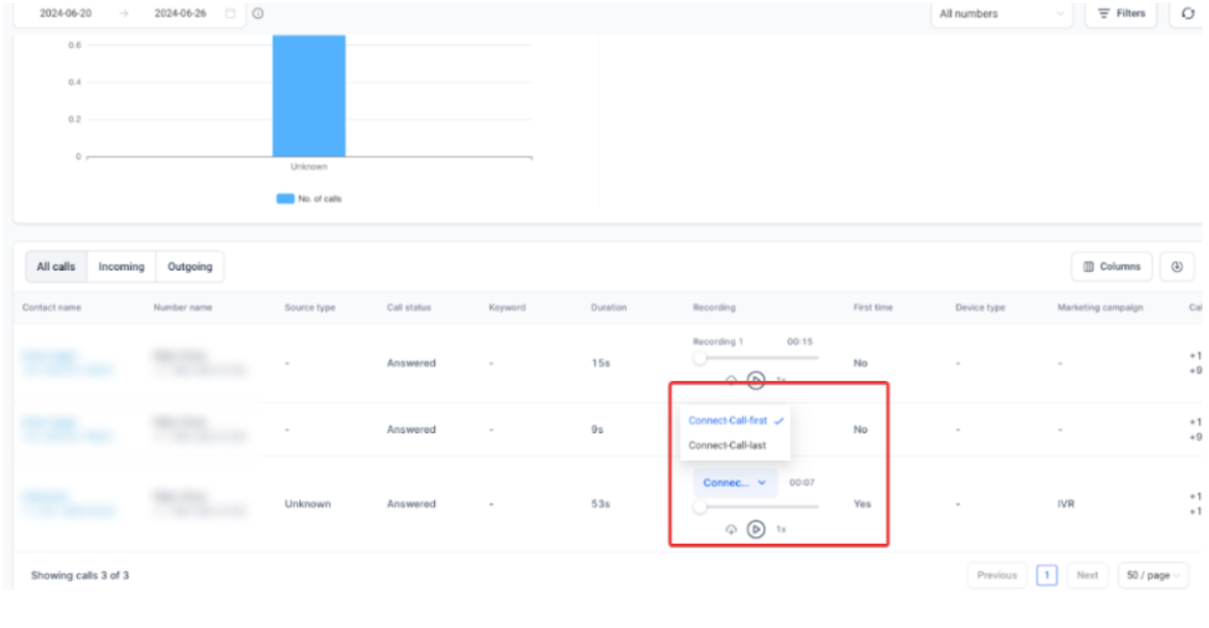This screenshot has width=1209, height=628.
Task: Click the Device type column header
Action: tap(980, 308)
